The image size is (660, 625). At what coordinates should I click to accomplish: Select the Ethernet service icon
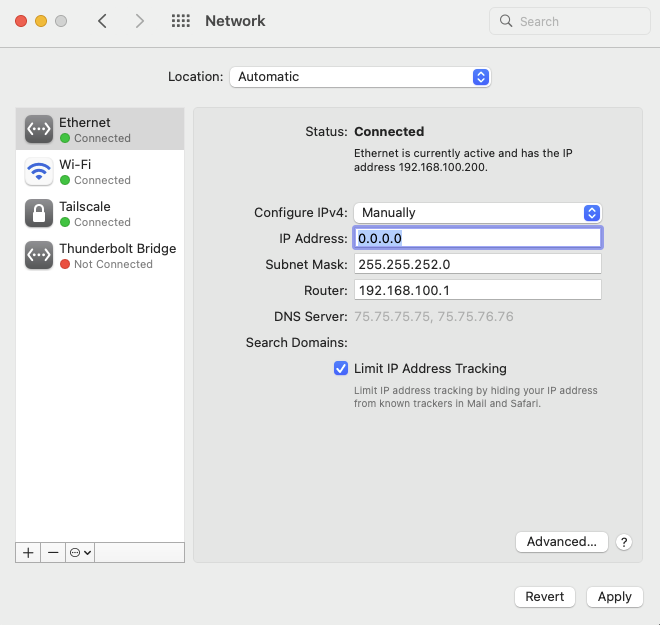[39, 129]
